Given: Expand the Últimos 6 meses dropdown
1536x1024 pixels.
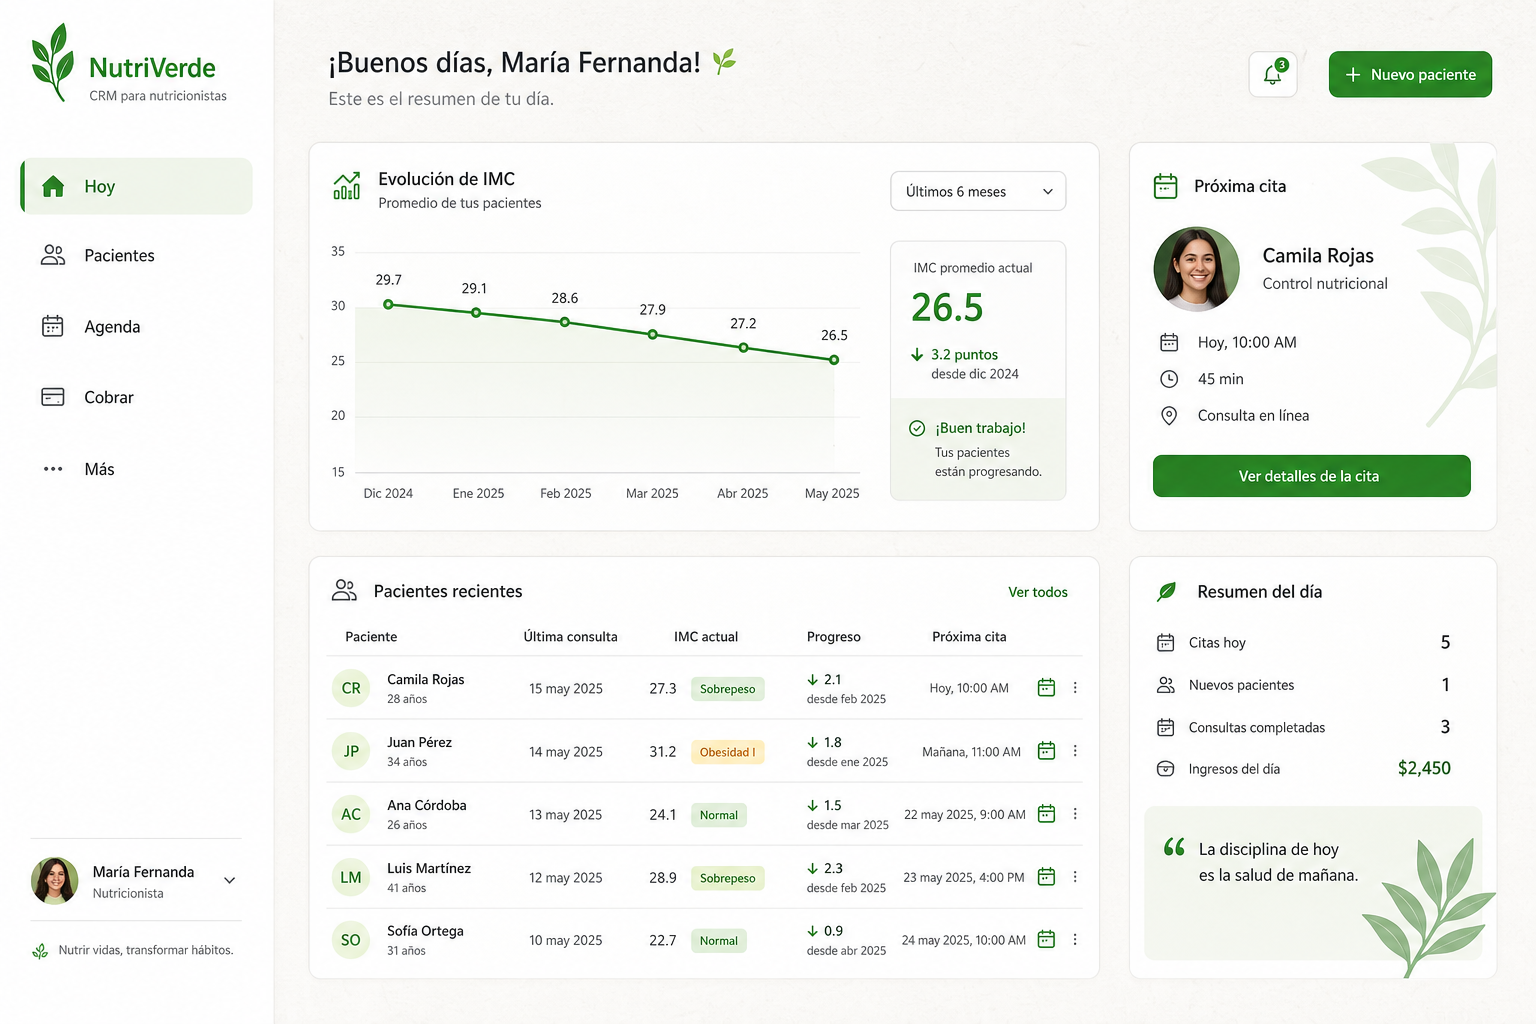Looking at the screenshot, I should pos(978,191).
